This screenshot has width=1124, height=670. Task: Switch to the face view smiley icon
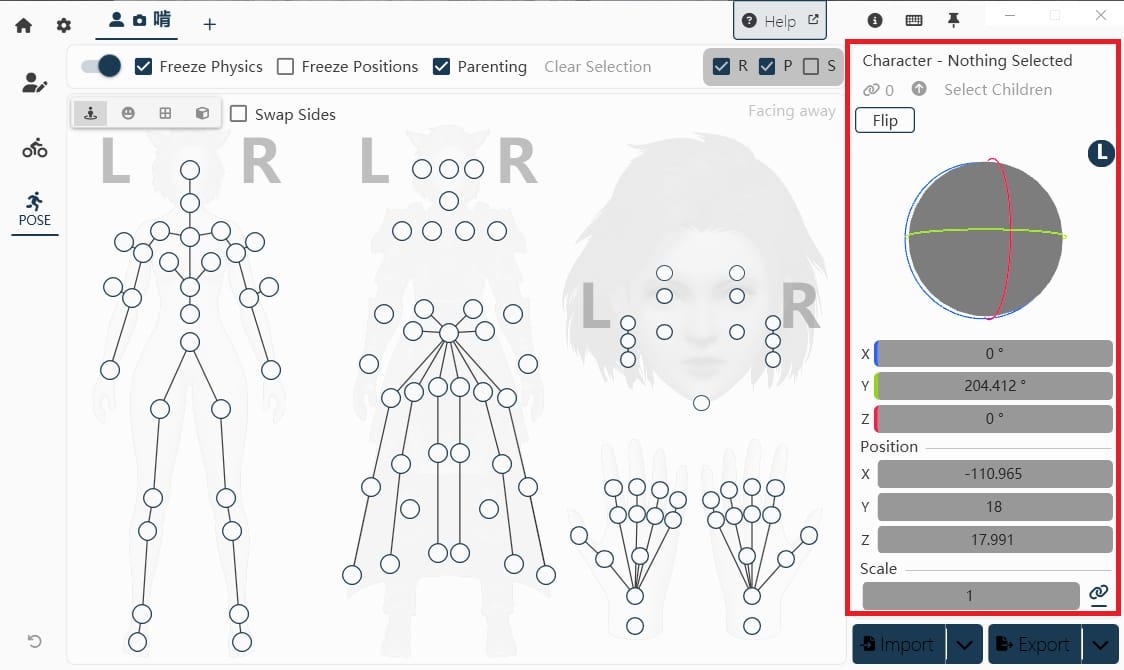pos(128,113)
